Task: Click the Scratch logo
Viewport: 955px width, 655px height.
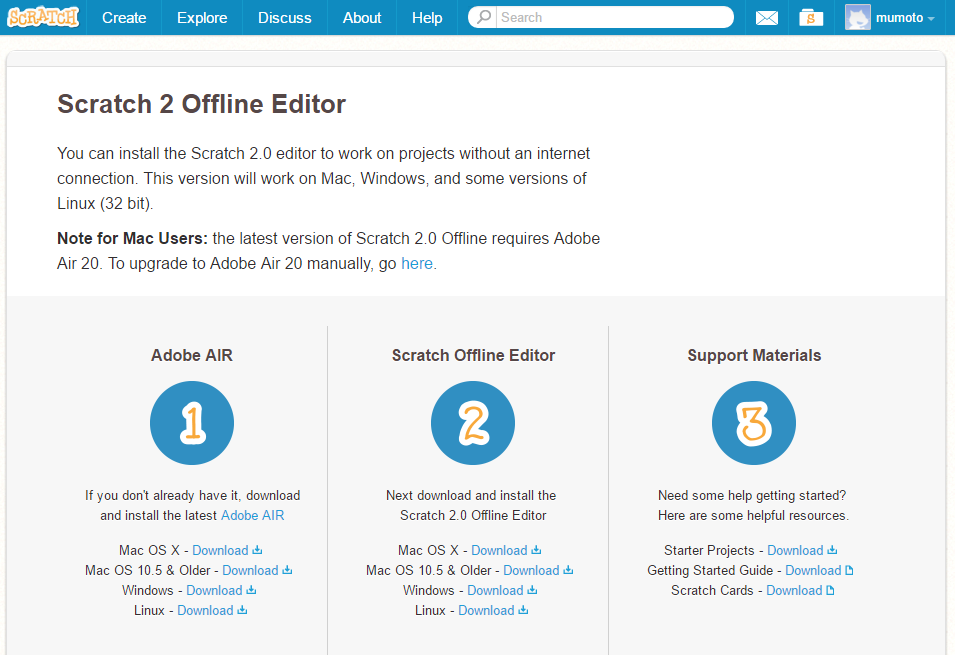Action: [x=43, y=18]
